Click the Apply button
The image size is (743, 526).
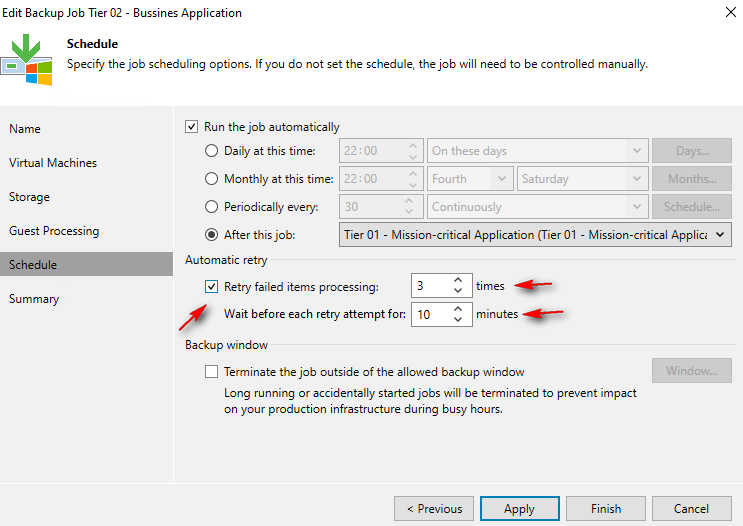click(519, 508)
